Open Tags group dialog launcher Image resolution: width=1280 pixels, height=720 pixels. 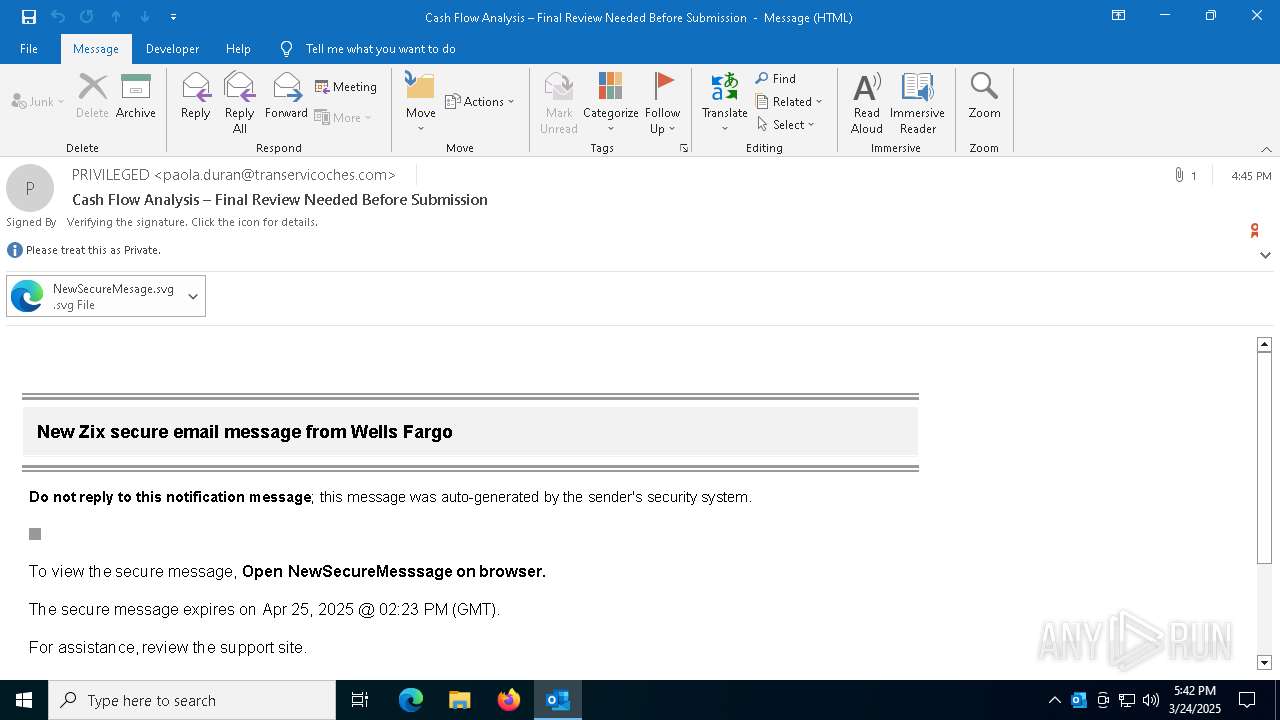(x=685, y=148)
